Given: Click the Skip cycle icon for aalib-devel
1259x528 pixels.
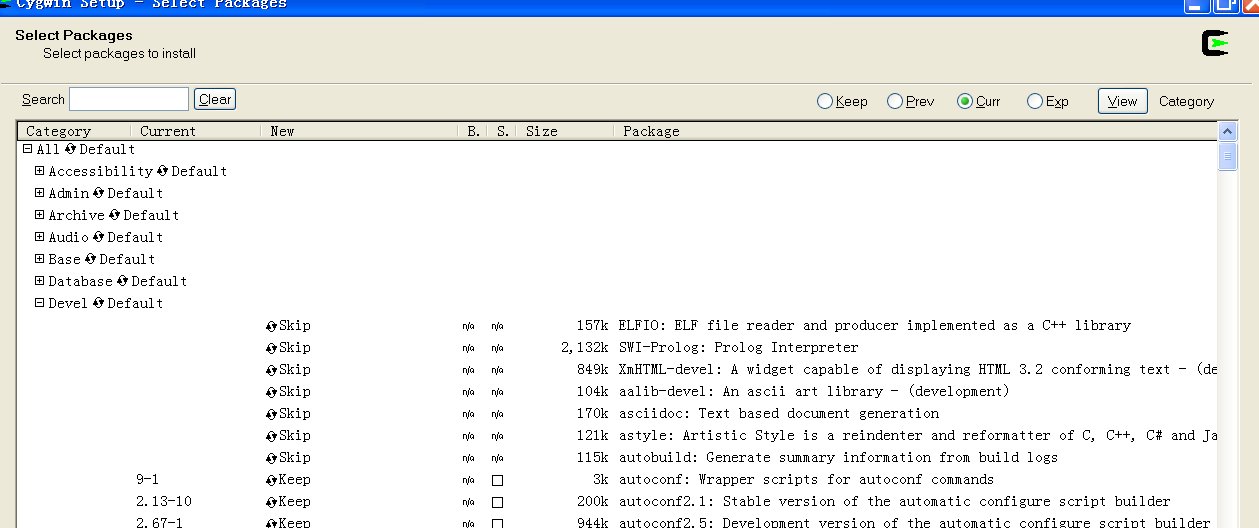Looking at the screenshot, I should (271, 392).
